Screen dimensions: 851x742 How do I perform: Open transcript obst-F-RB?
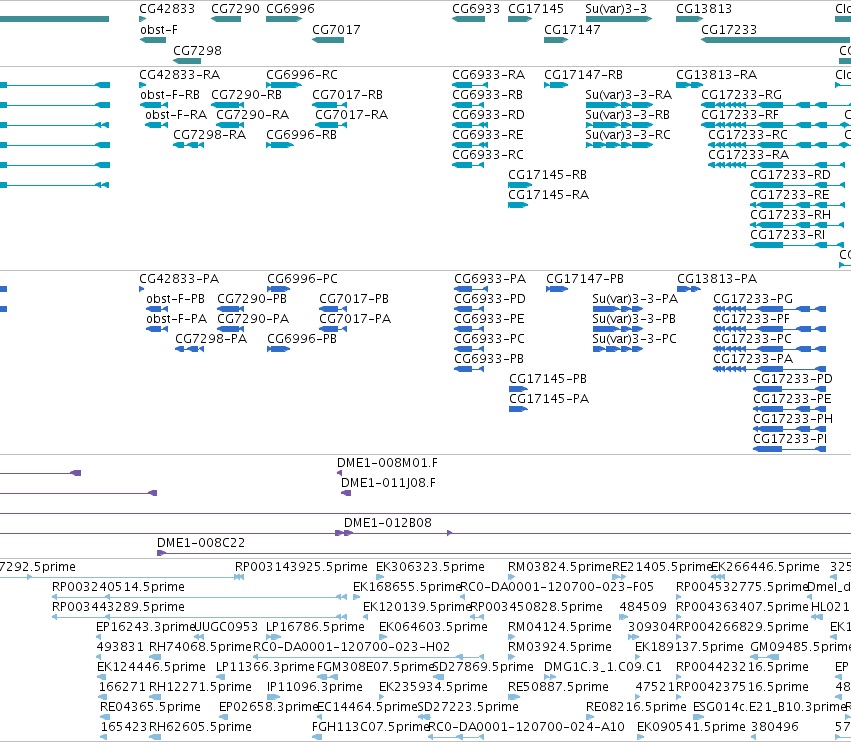(170, 95)
